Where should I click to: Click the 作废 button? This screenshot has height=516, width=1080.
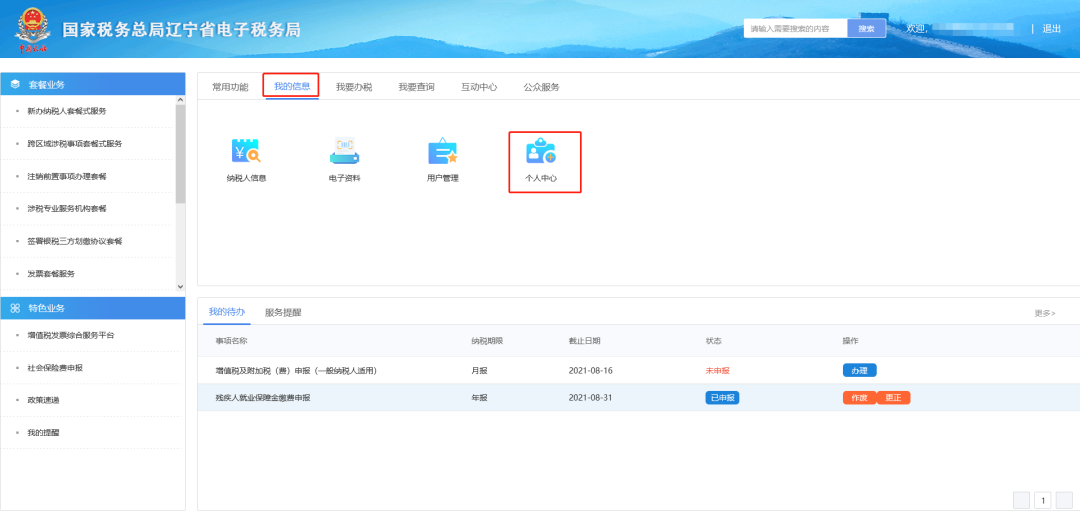tap(860, 398)
